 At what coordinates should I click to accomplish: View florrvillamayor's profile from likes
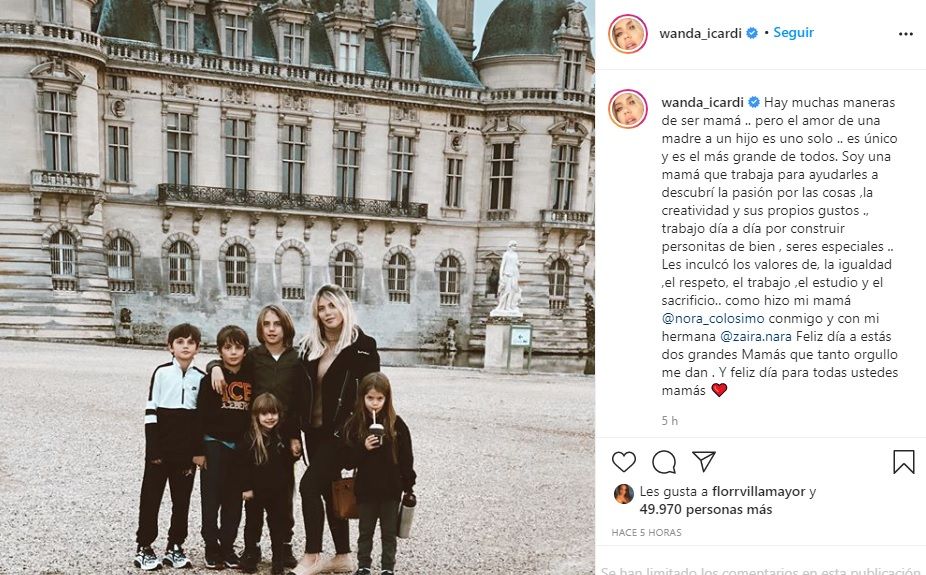pyautogui.click(x=758, y=492)
